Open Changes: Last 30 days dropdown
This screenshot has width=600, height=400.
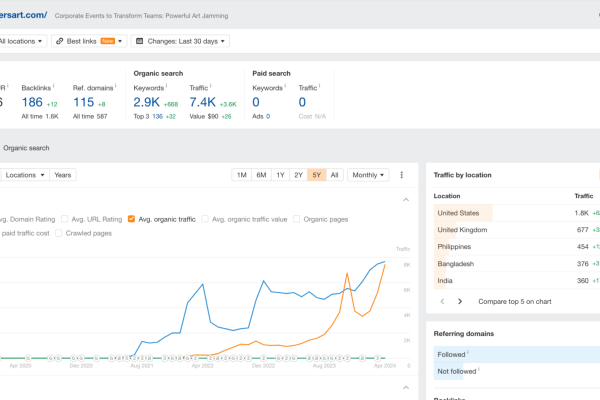(180, 41)
